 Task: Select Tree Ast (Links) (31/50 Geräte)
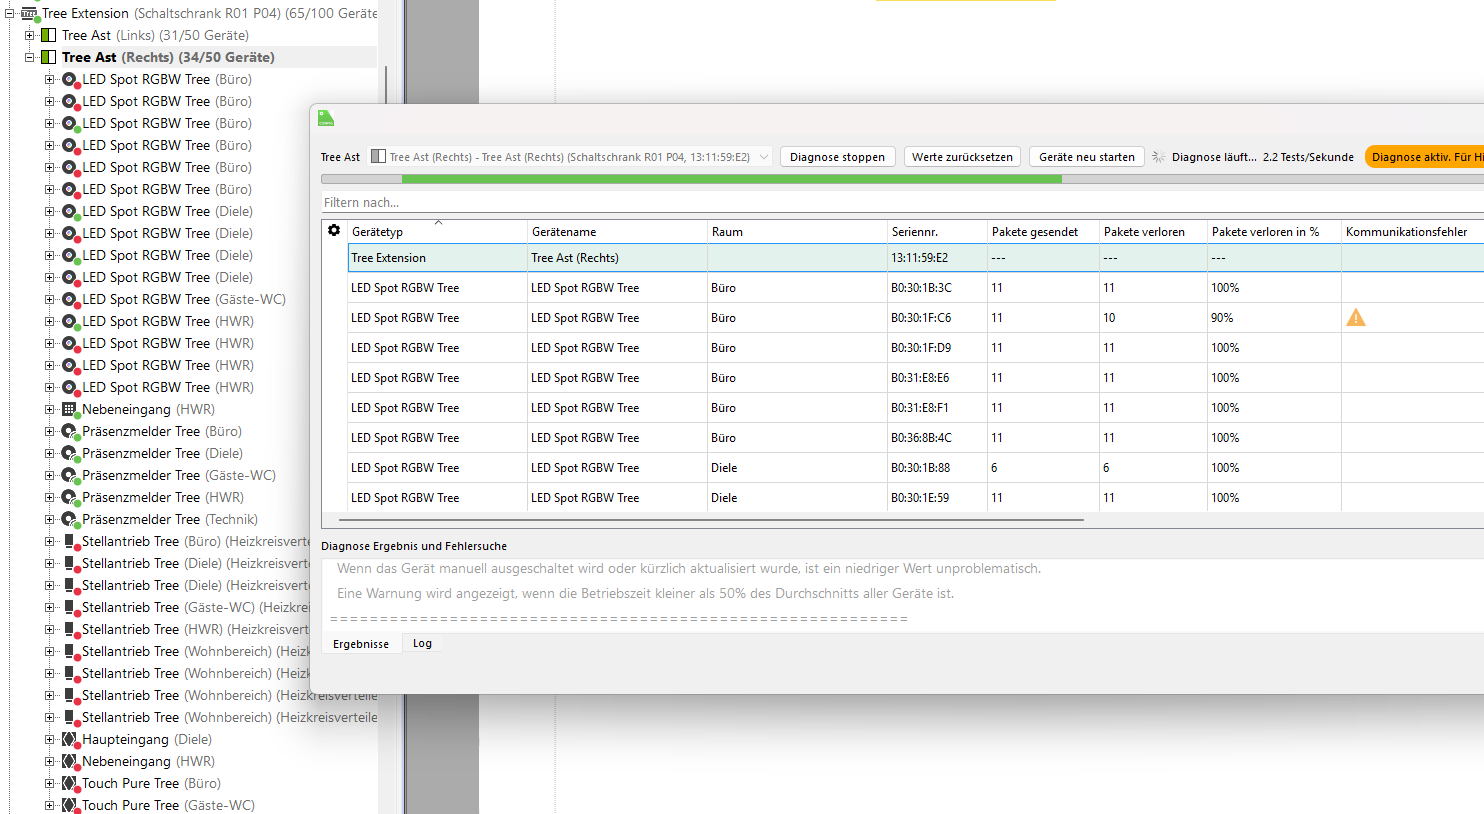pyautogui.click(x=155, y=35)
